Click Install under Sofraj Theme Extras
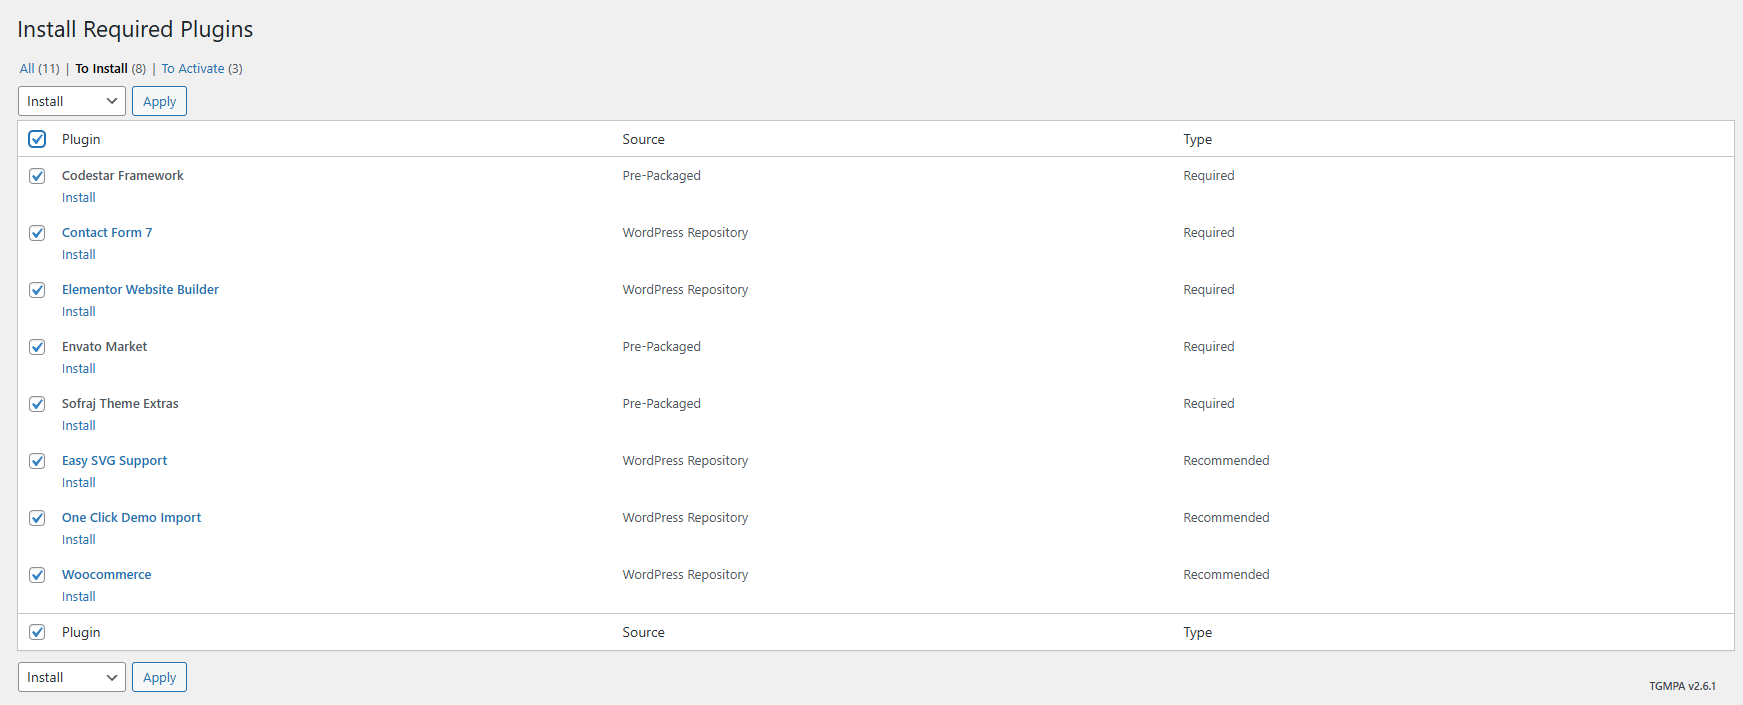 (79, 426)
